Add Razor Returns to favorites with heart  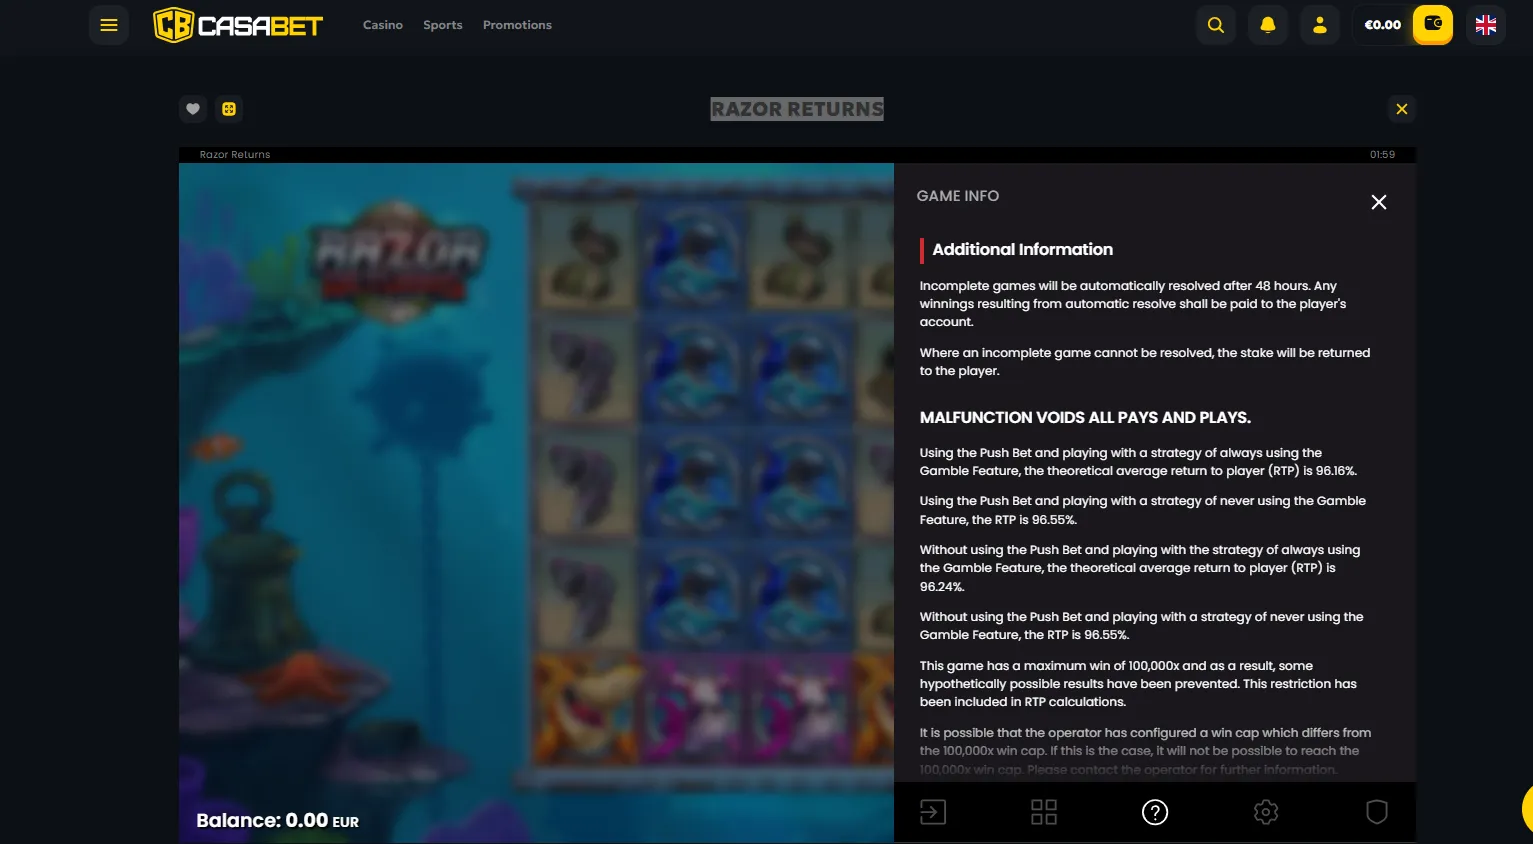(x=193, y=109)
